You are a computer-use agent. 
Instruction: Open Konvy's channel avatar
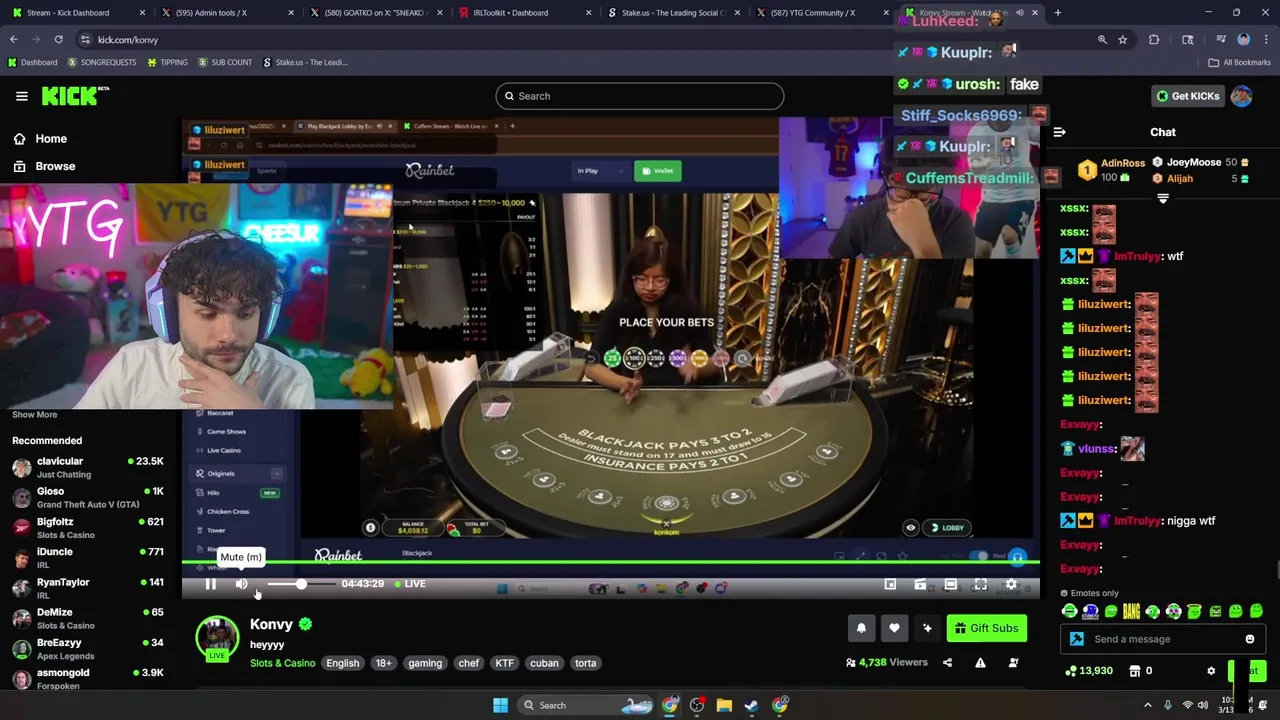tap(217, 638)
